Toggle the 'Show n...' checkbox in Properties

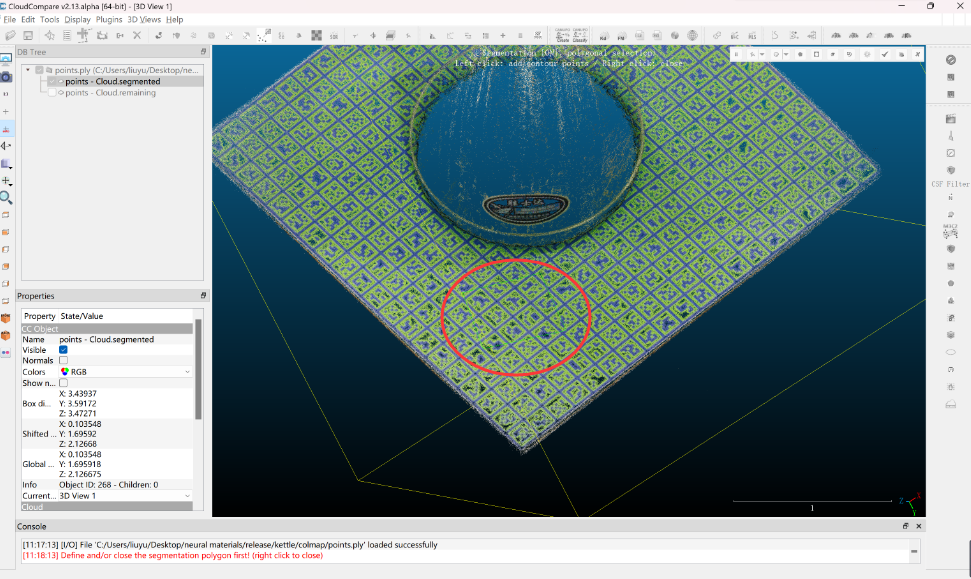[63, 383]
